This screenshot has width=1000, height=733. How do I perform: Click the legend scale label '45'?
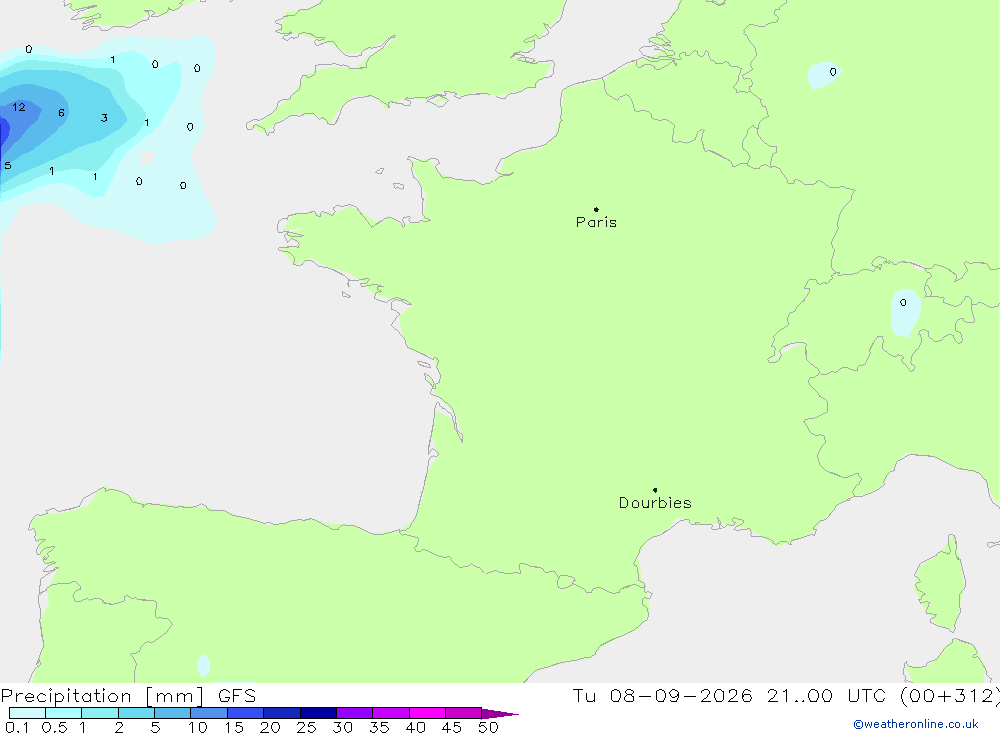point(452,727)
